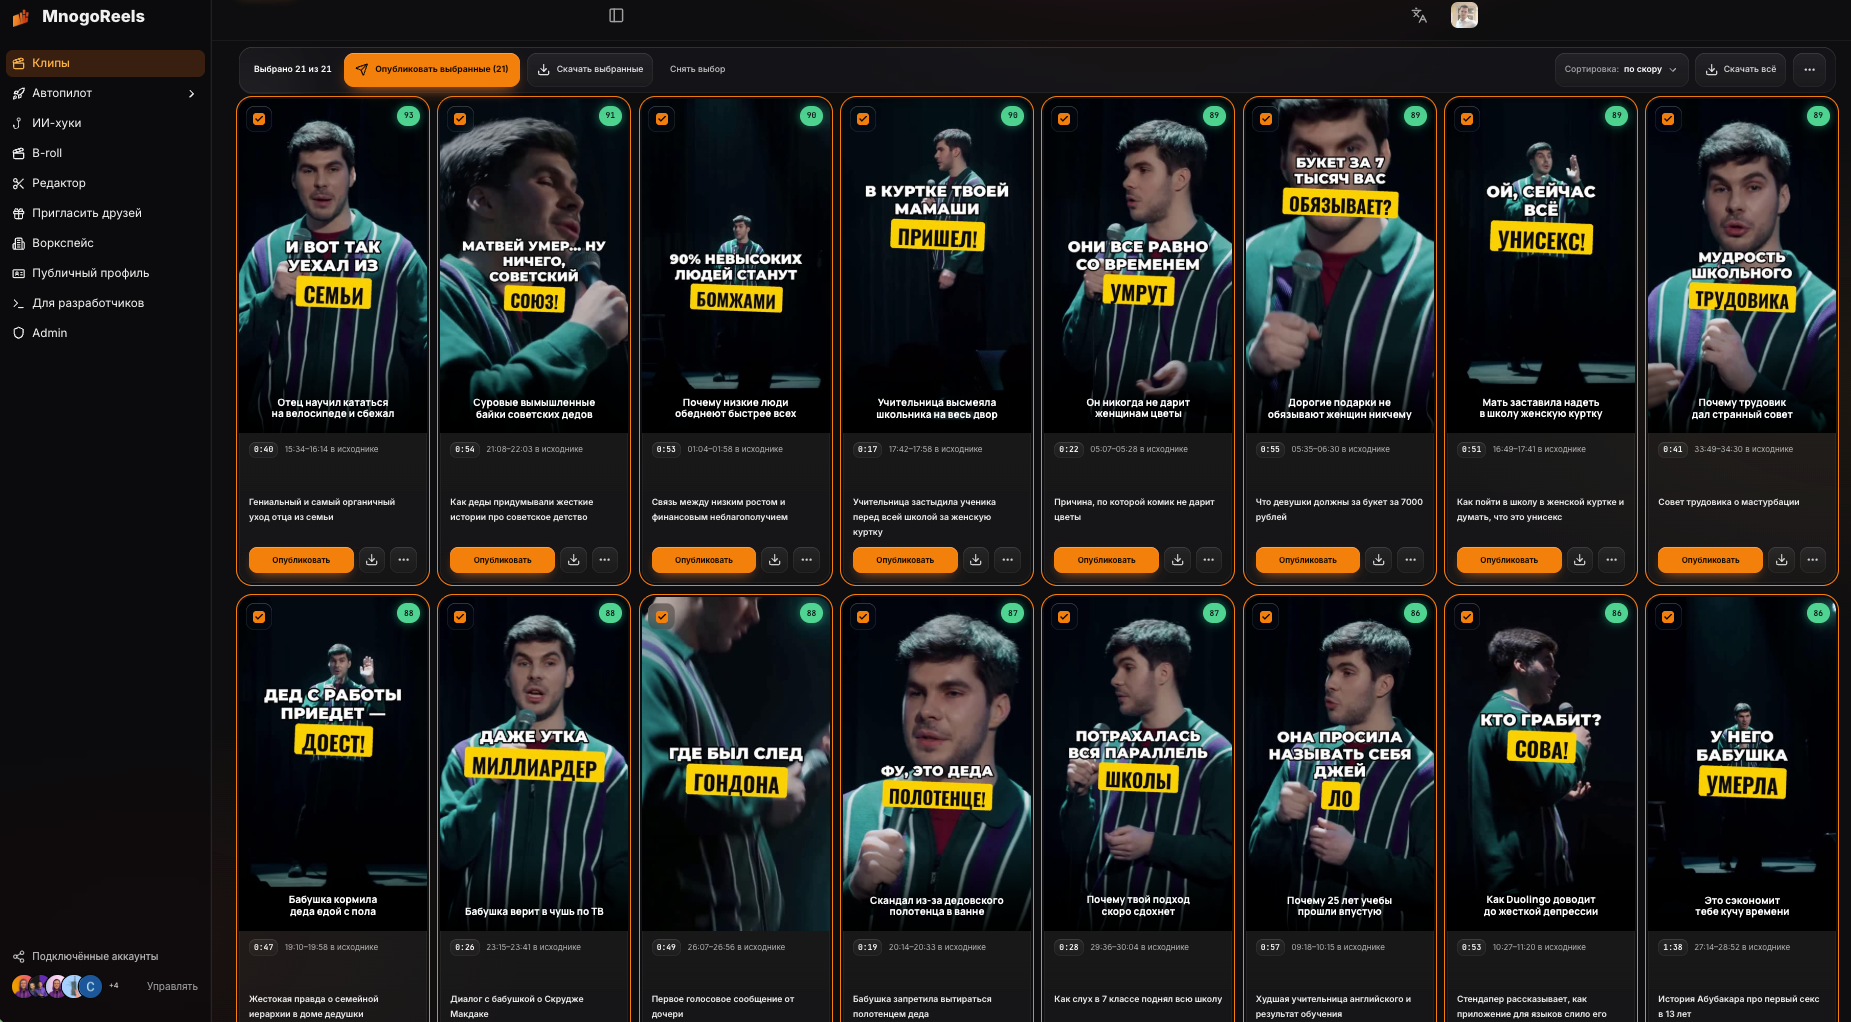The image size is (1851, 1022).
Task: Download the 'Они все равно умрут' clip
Action: coord(1178,560)
